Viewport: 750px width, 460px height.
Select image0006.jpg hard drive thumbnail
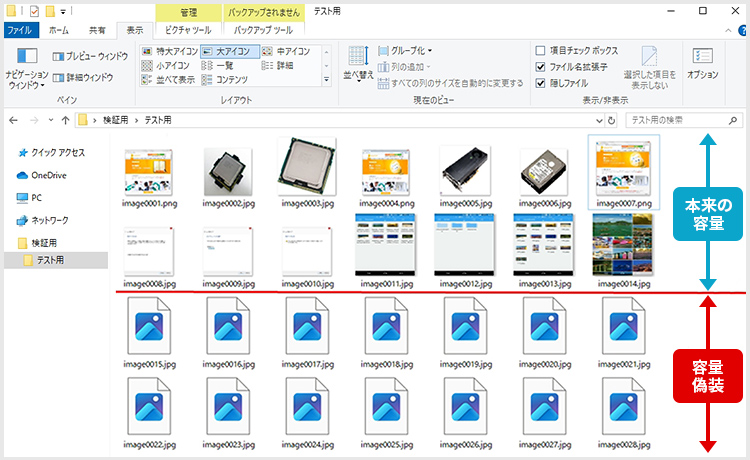[x=544, y=172]
